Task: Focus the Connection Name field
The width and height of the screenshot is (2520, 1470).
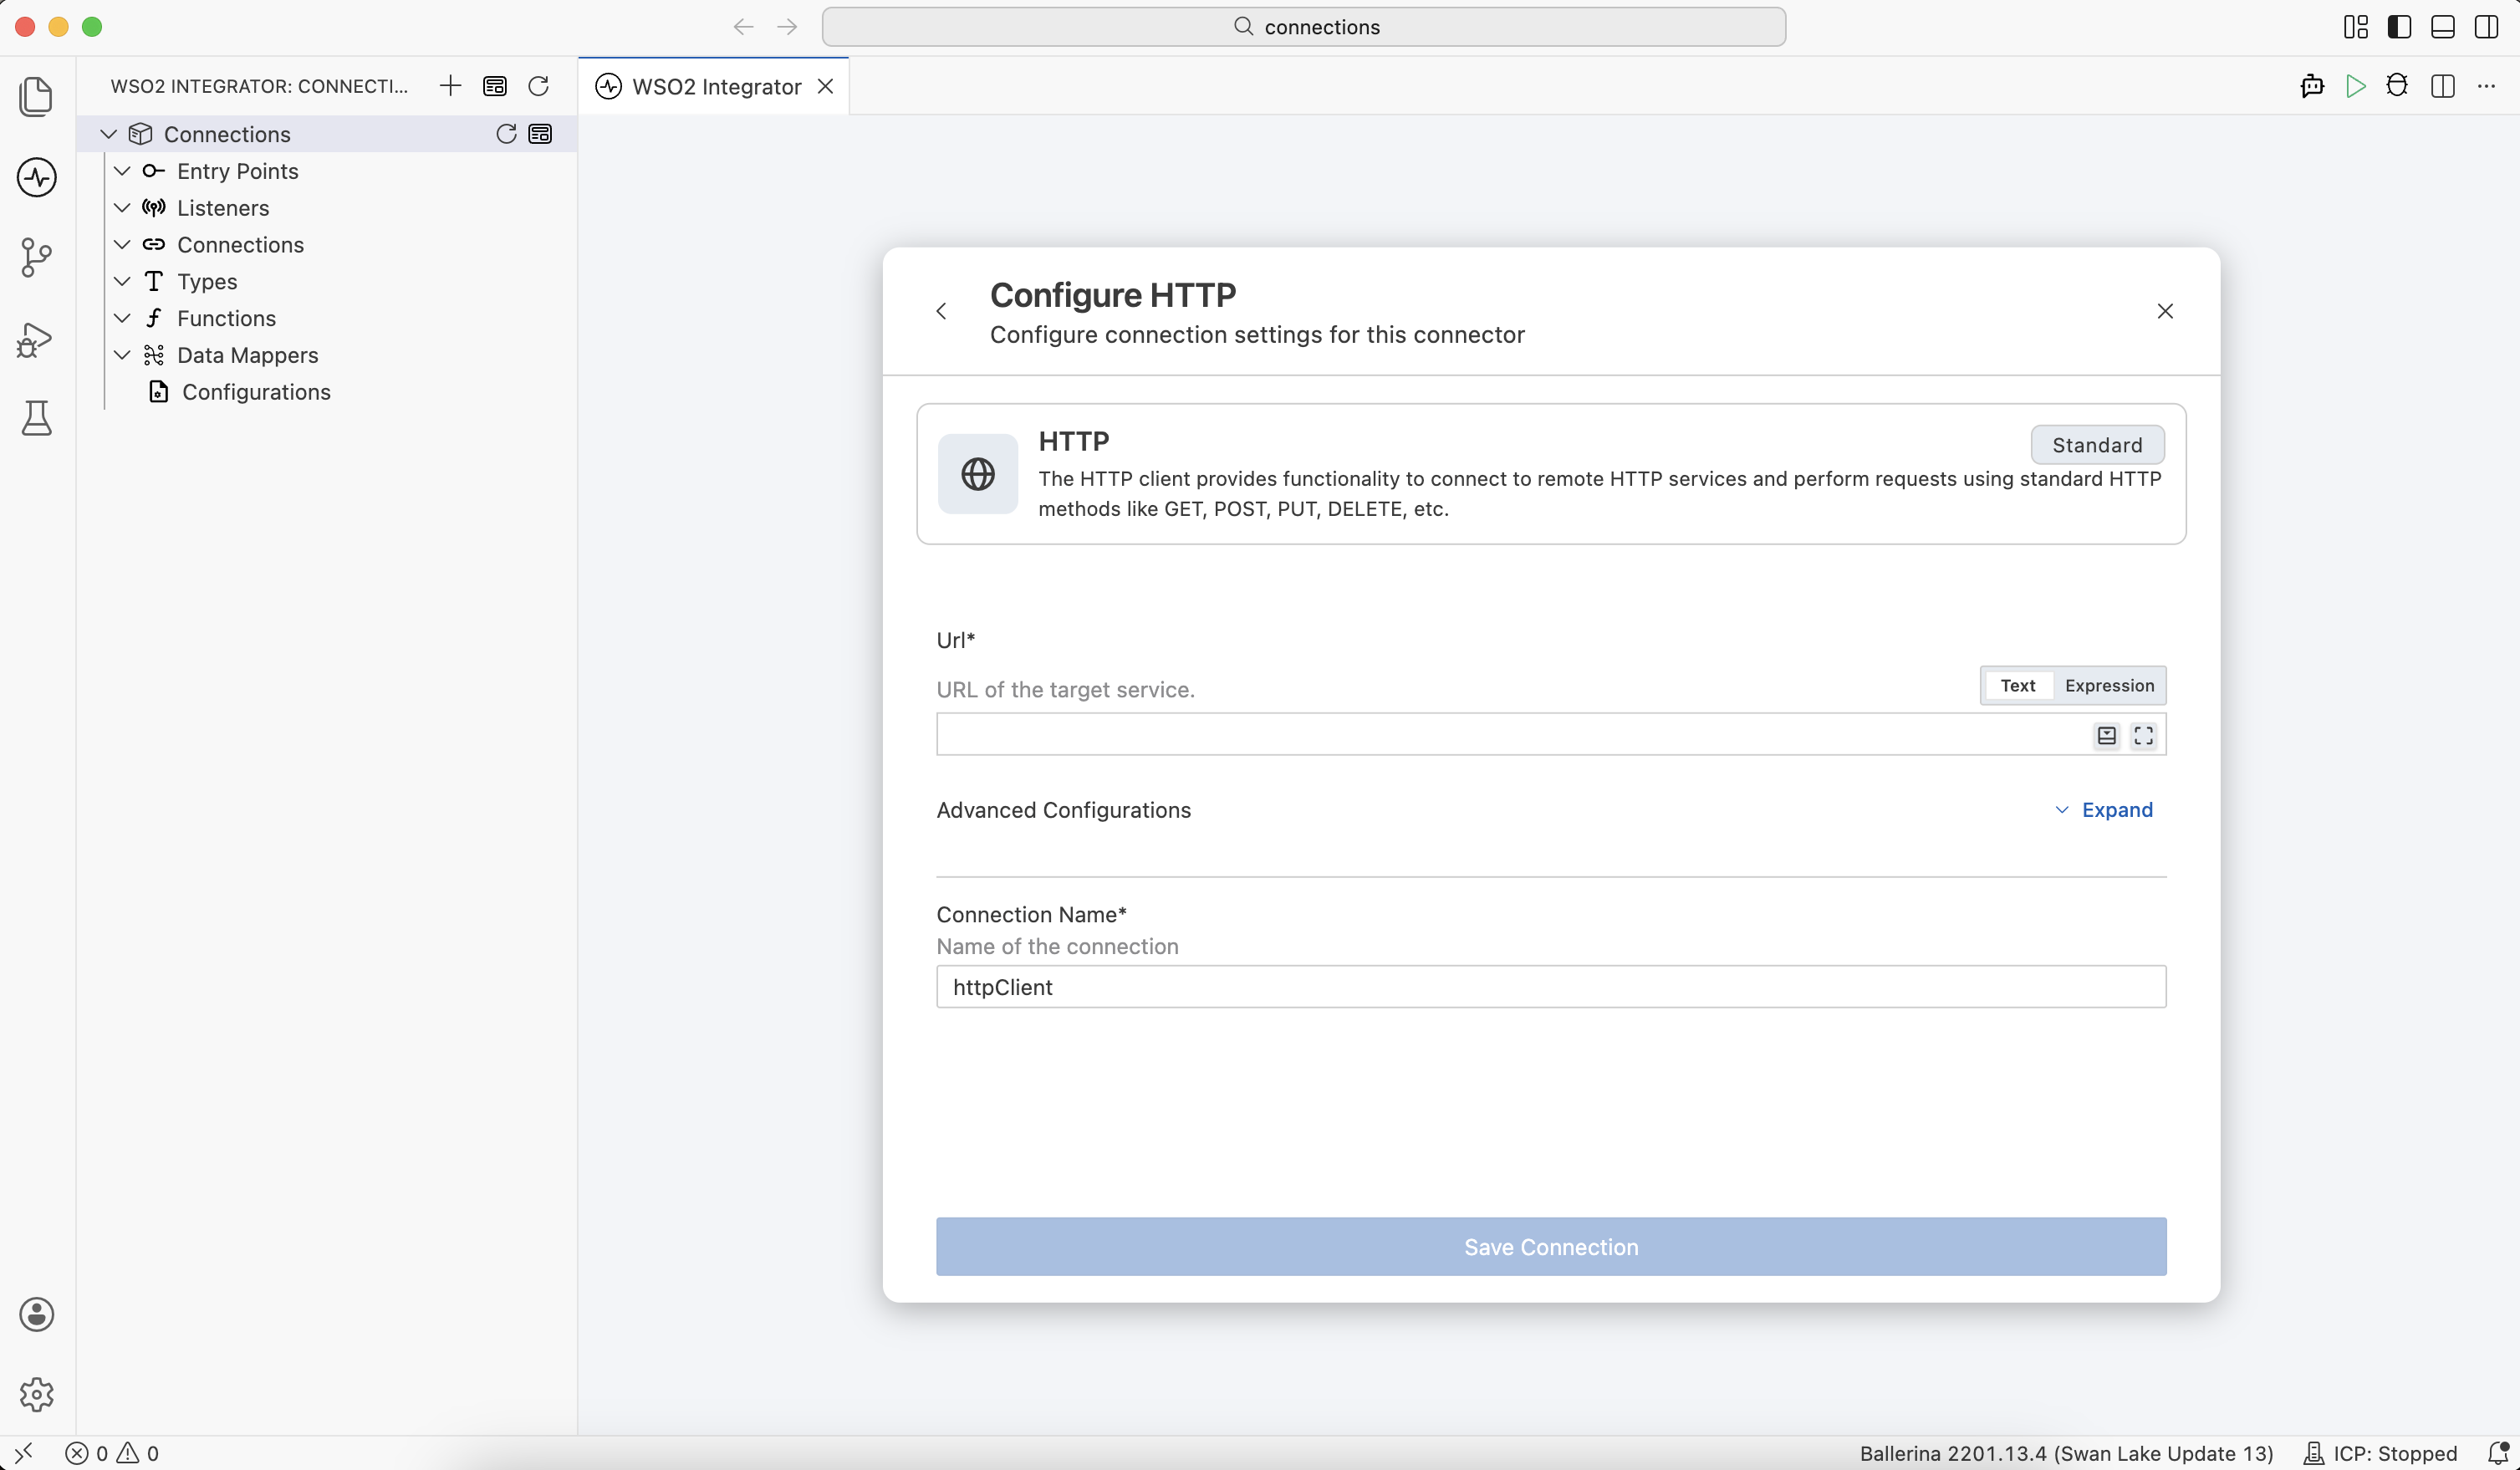Action: tap(1551, 987)
